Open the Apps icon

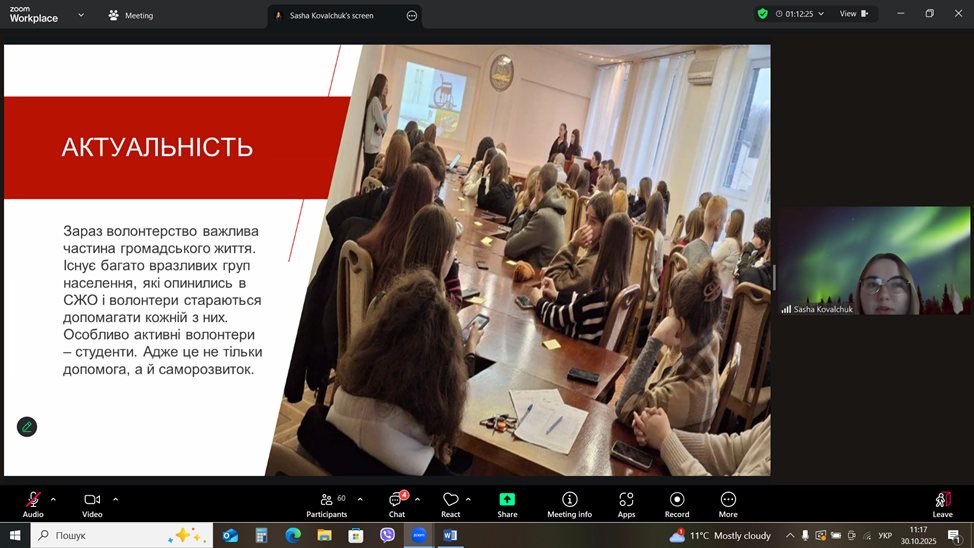626,503
